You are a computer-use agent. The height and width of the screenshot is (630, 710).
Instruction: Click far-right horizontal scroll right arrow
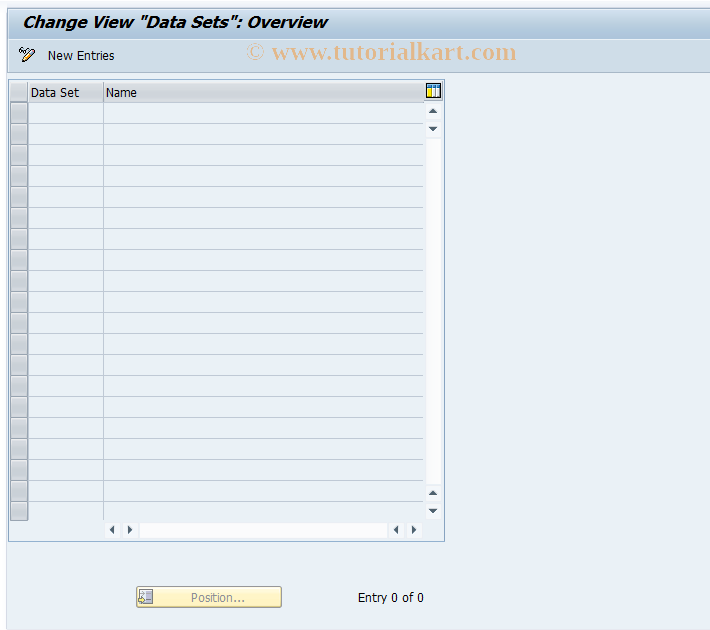coord(414,529)
